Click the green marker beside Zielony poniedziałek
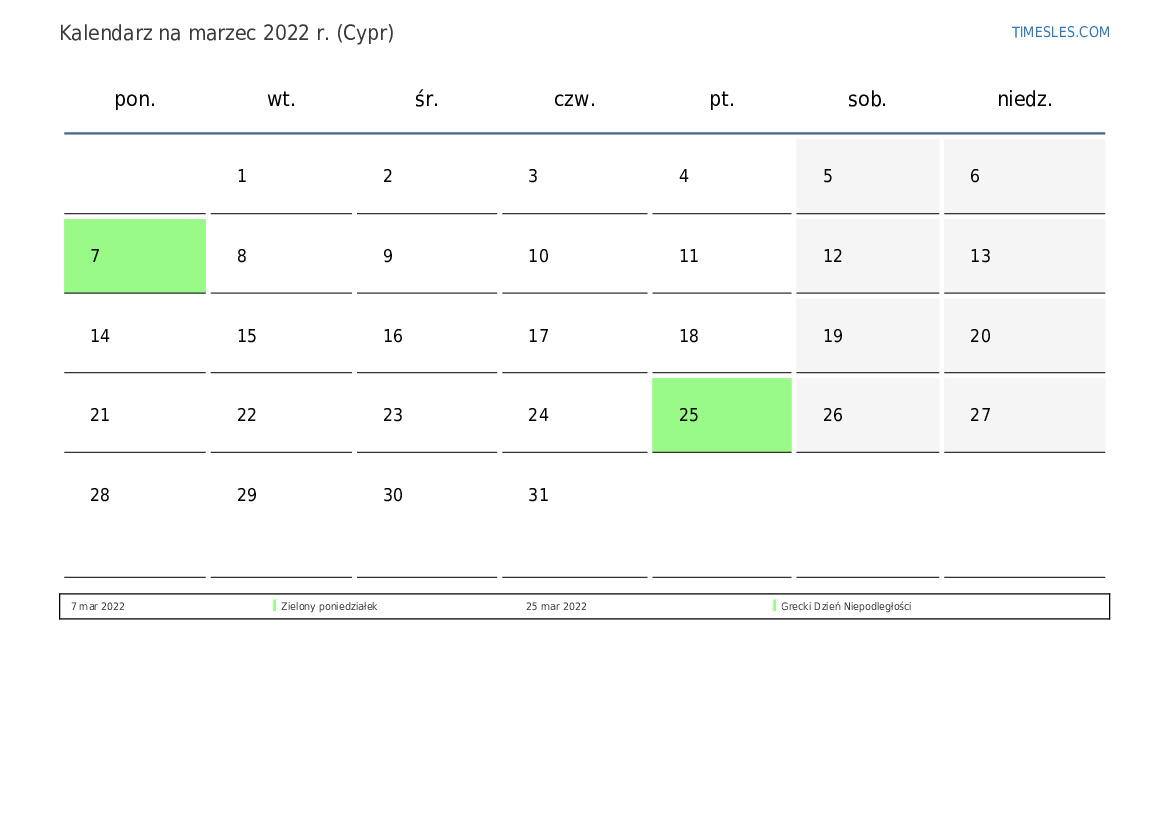 point(274,606)
